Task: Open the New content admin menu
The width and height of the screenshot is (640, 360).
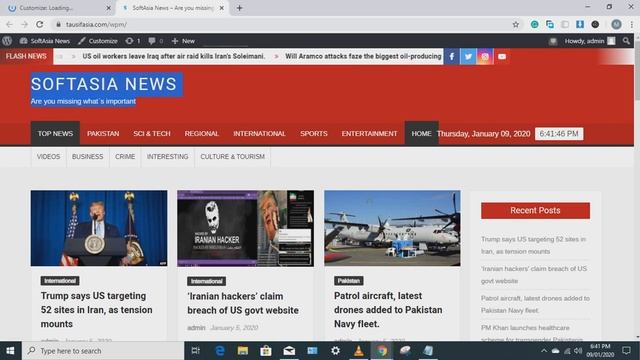Action: pos(183,41)
